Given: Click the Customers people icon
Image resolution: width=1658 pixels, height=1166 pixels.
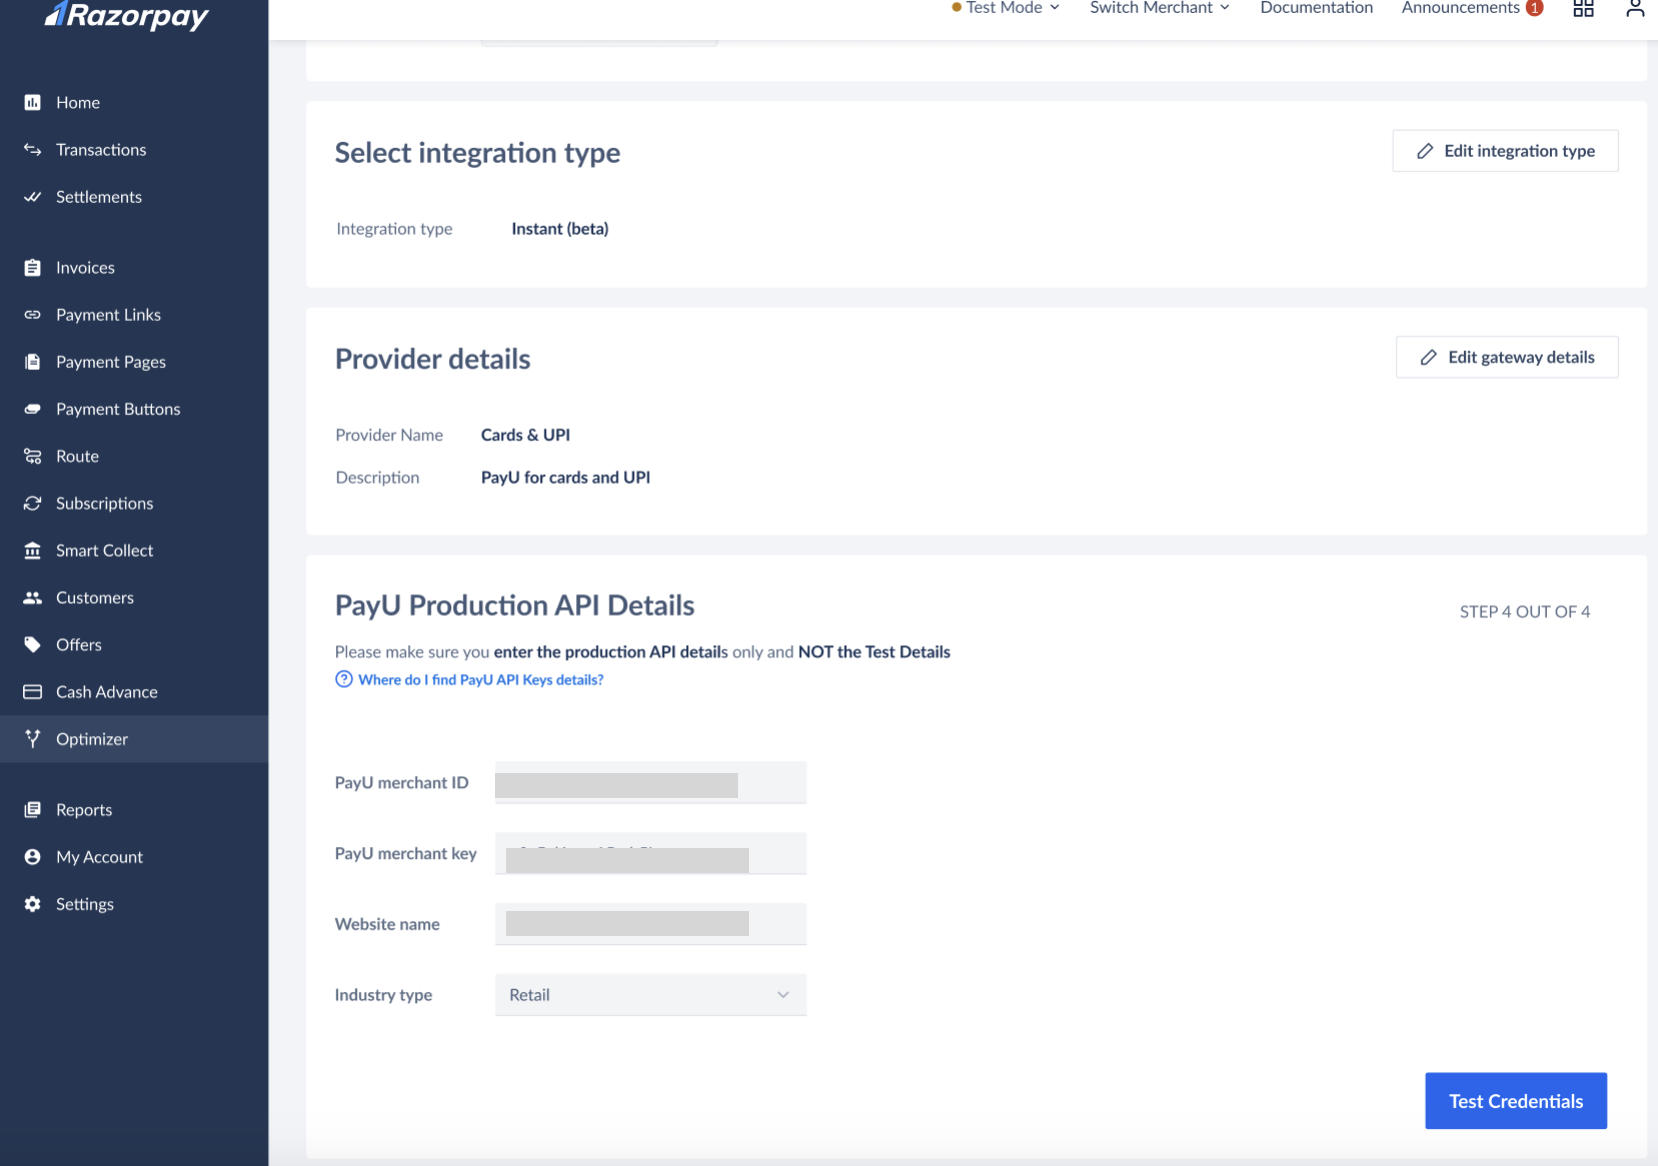Looking at the screenshot, I should 33,597.
